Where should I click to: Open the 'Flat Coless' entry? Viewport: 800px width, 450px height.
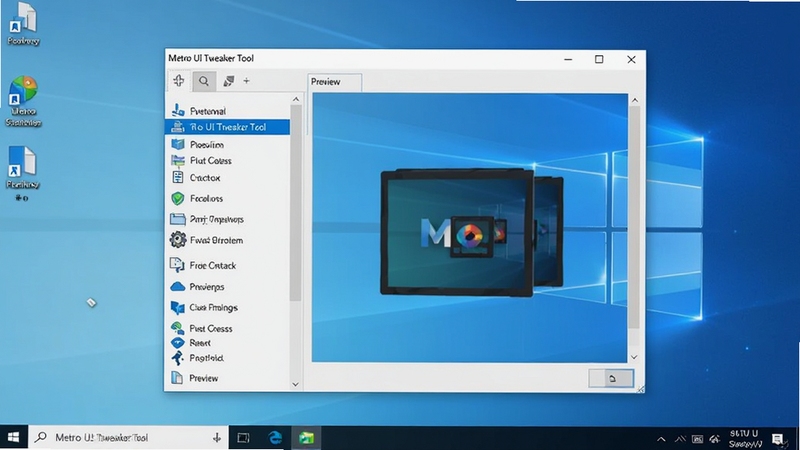tap(211, 161)
